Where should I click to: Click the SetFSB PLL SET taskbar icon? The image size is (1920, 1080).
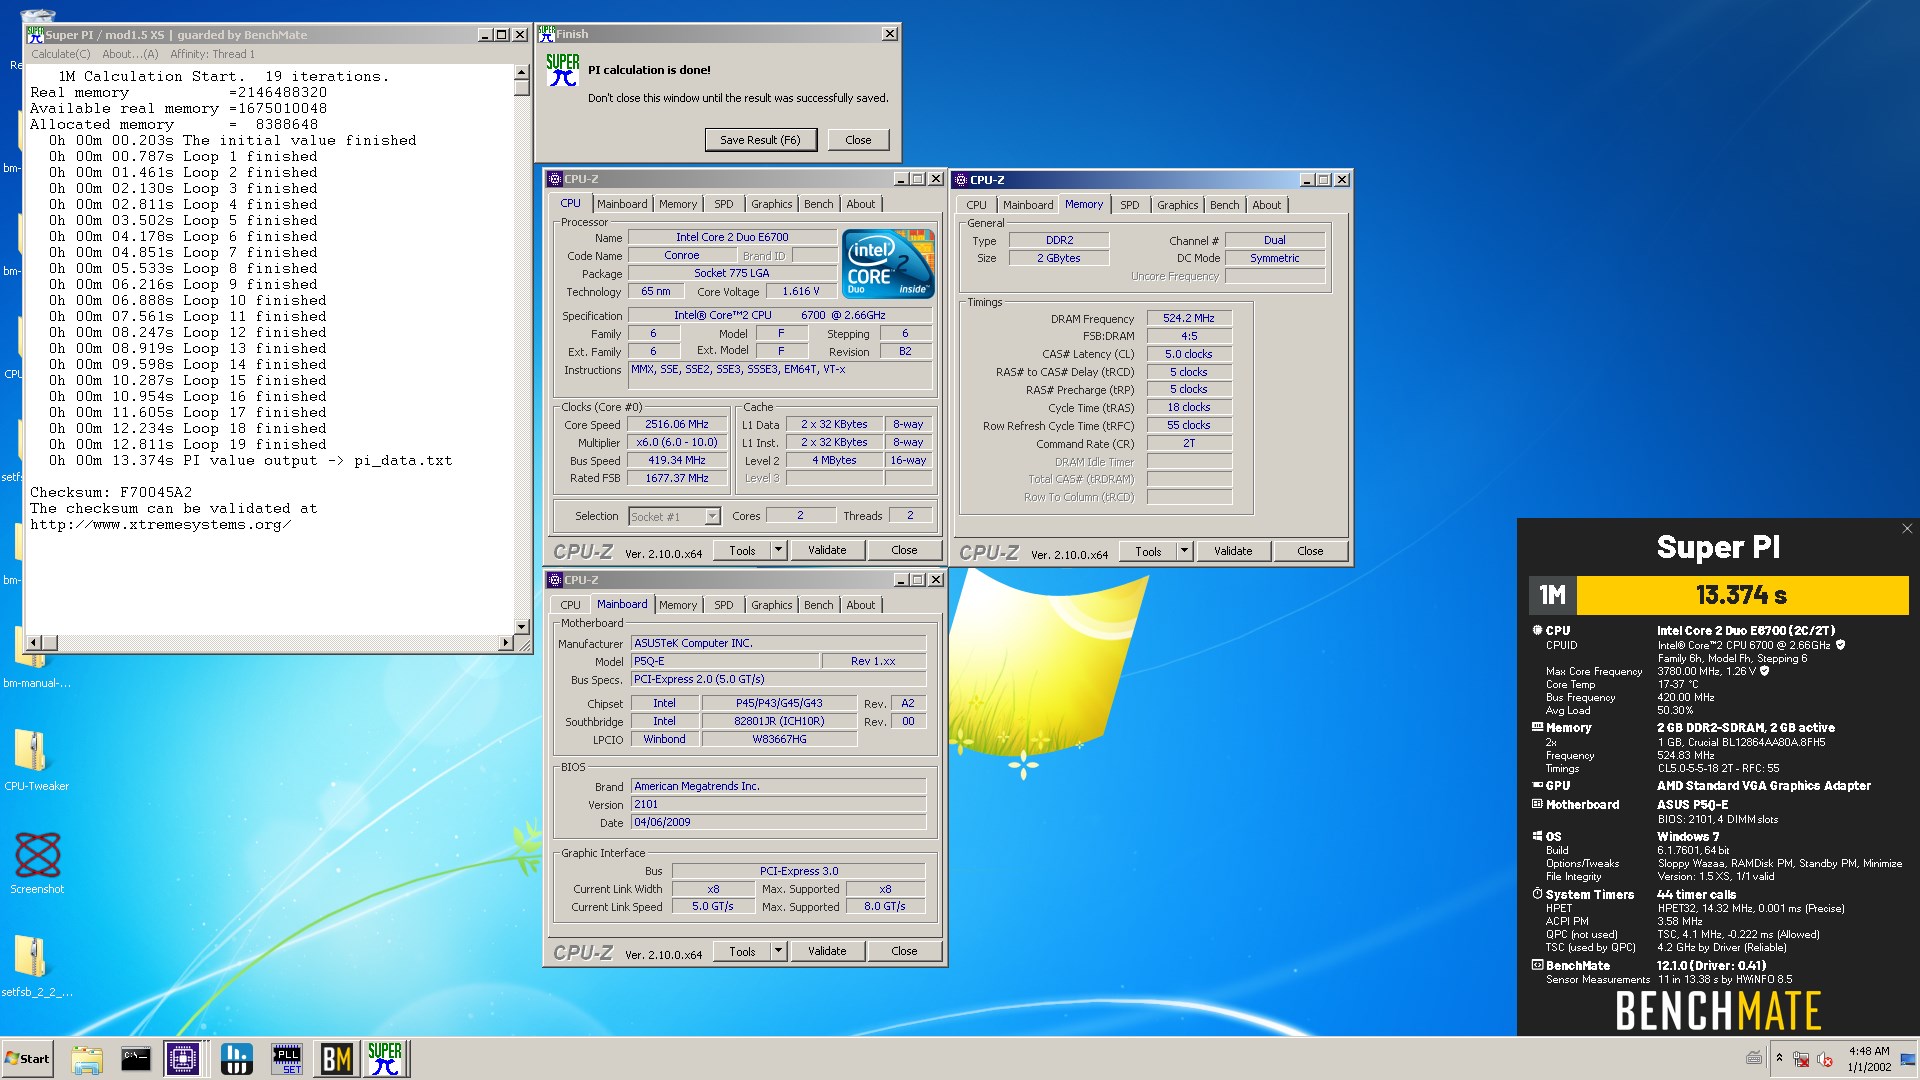pyautogui.click(x=287, y=1059)
